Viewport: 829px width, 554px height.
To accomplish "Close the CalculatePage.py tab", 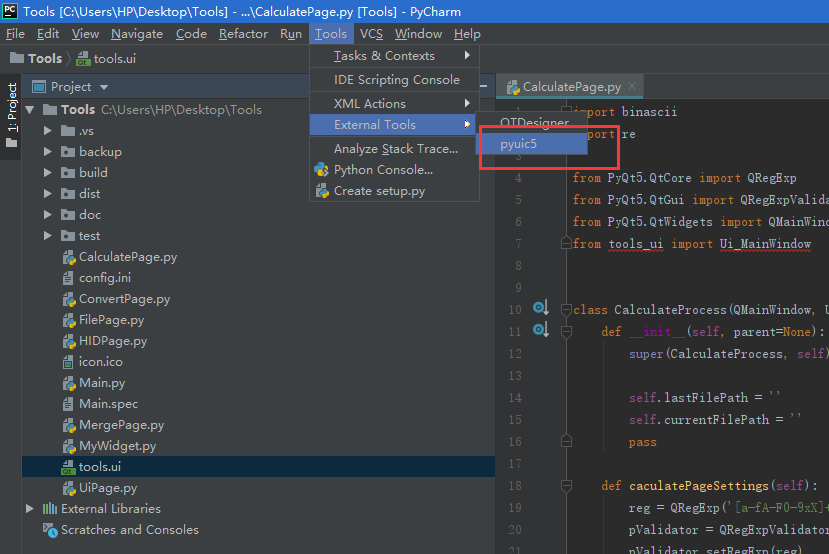I will pos(632,86).
